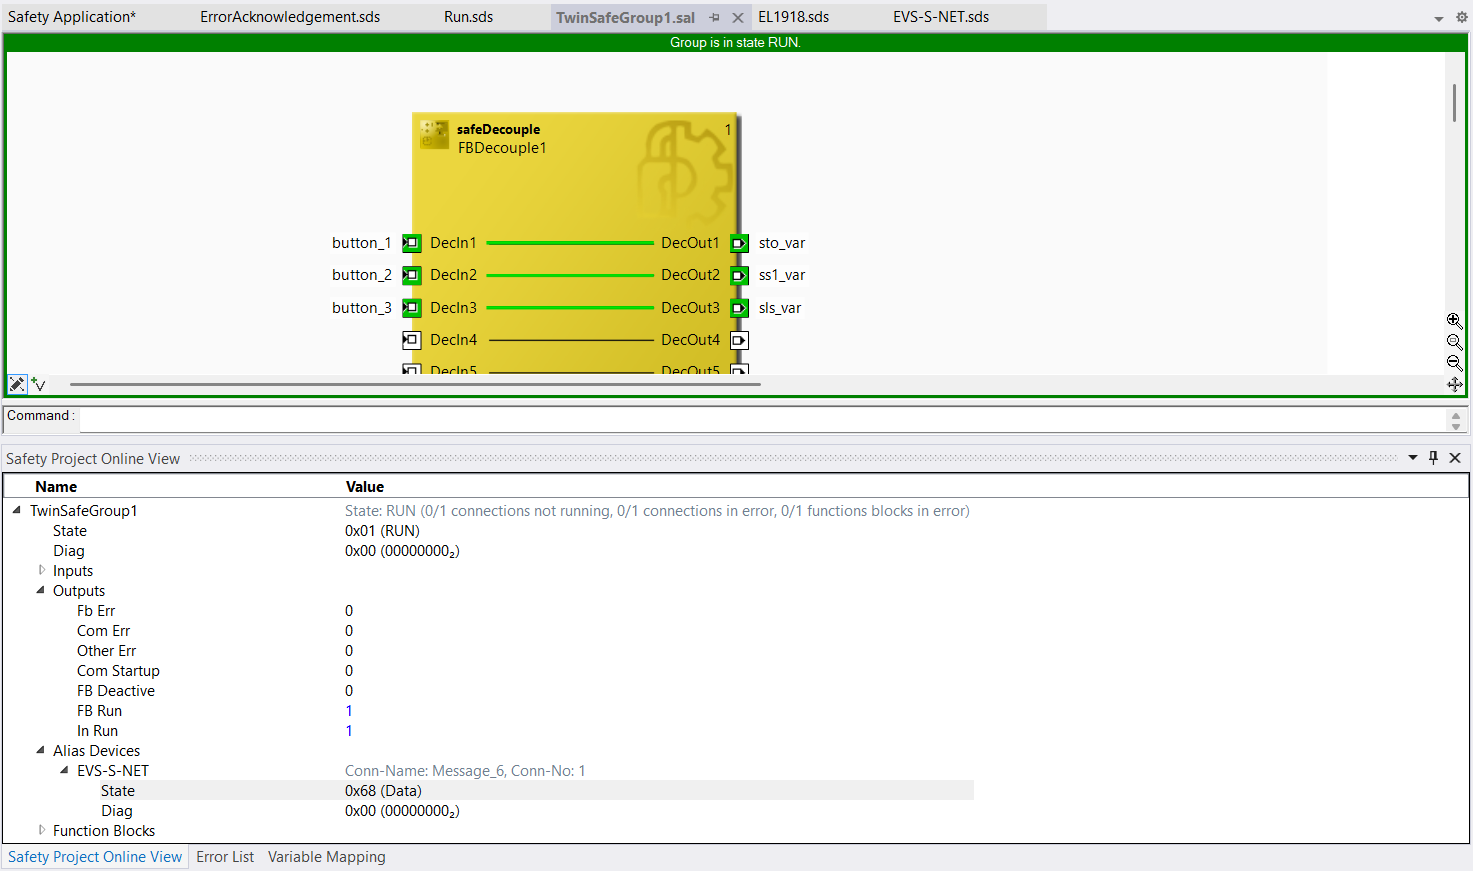This screenshot has height=871, width=1473.
Task: Select the FBDecouple1 instance name
Action: (x=502, y=148)
